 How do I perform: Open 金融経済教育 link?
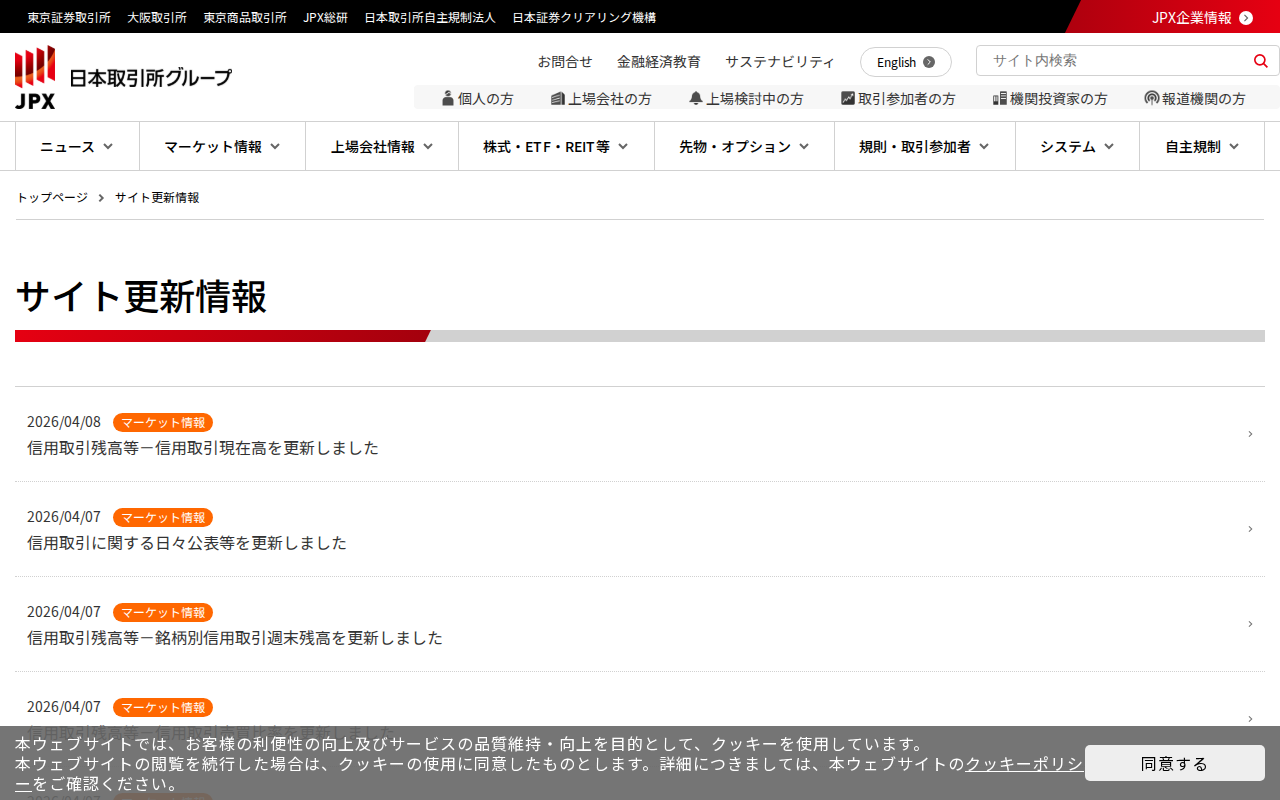659,62
